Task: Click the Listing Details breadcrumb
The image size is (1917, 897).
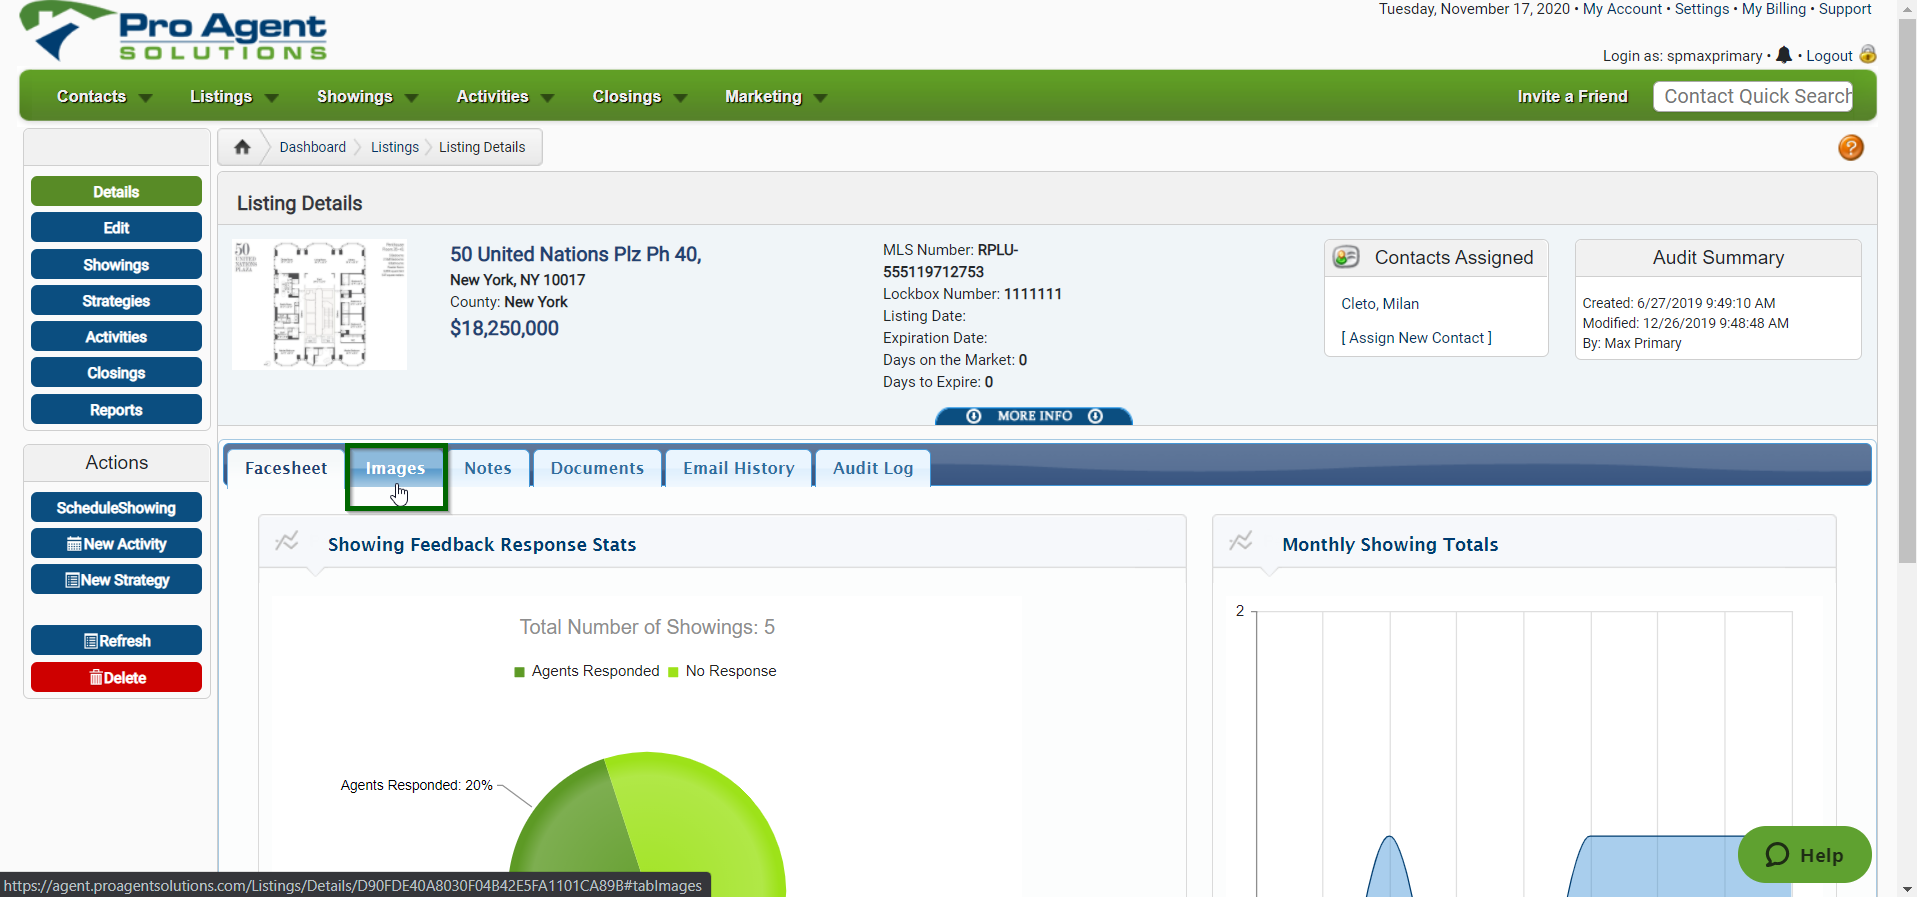Action: point(482,147)
